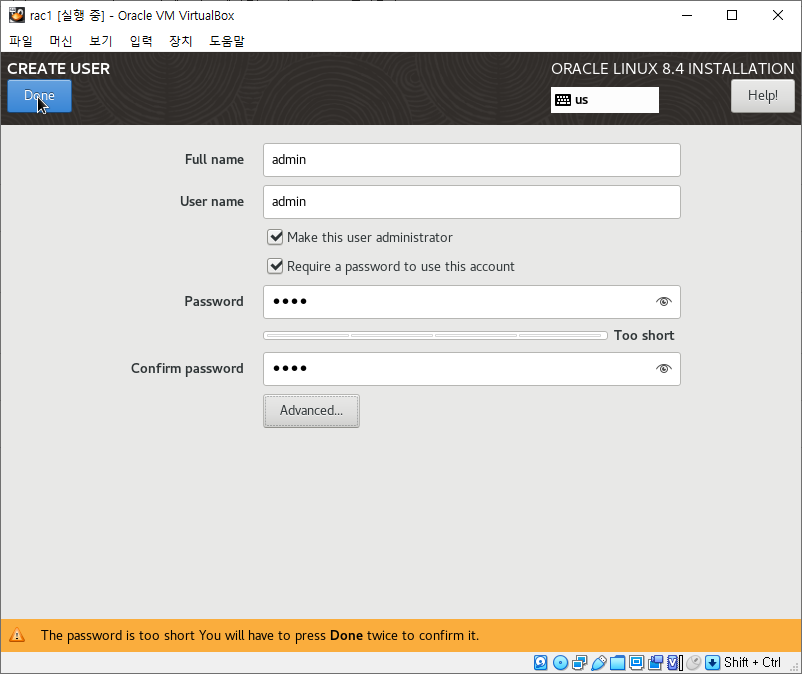This screenshot has height=674, width=802.
Task: Click the Too short strength label
Action: tap(644, 335)
